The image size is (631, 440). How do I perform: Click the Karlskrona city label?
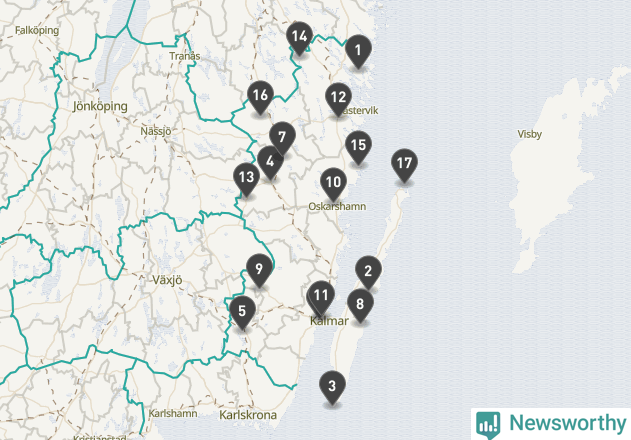click(x=248, y=415)
